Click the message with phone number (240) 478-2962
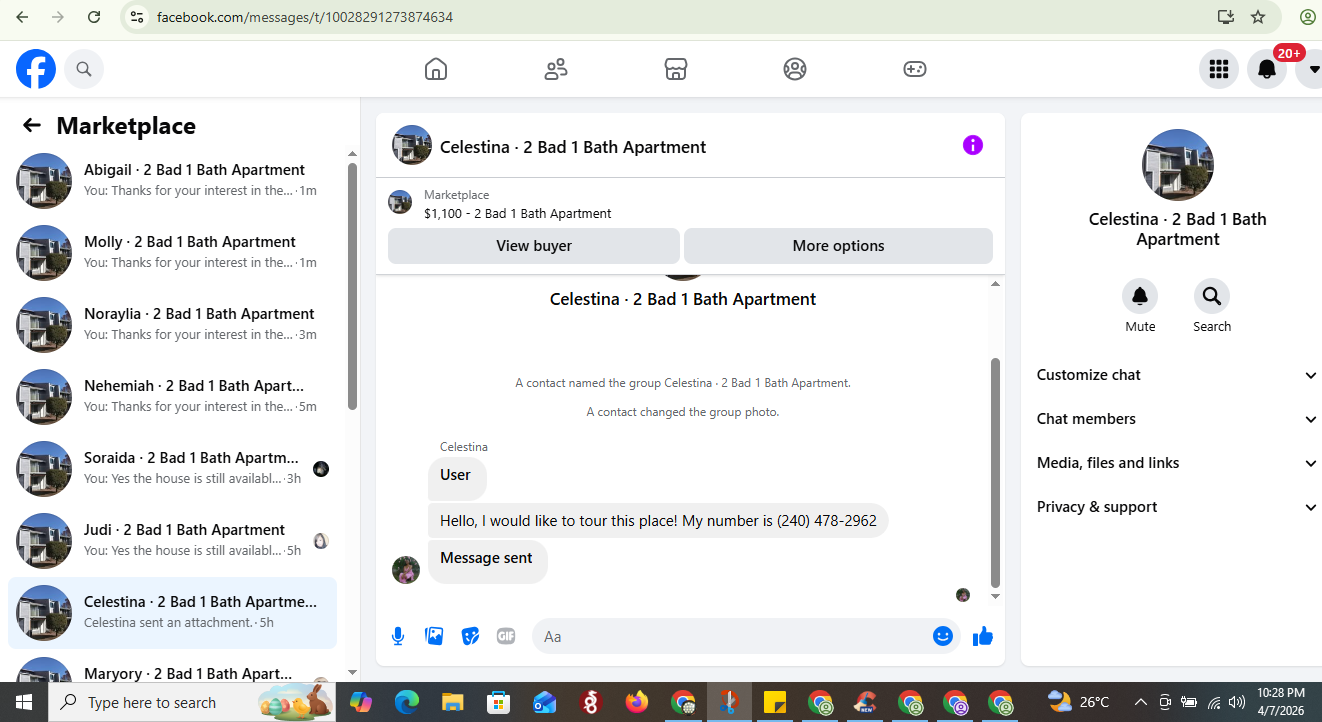The image size is (1322, 722). pyautogui.click(x=658, y=521)
